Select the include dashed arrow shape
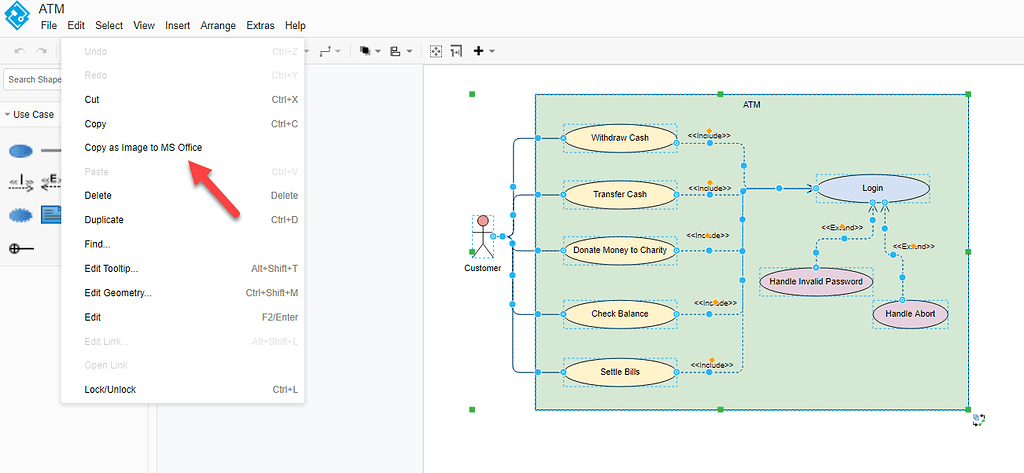This screenshot has height=473, width=1024. 21,182
